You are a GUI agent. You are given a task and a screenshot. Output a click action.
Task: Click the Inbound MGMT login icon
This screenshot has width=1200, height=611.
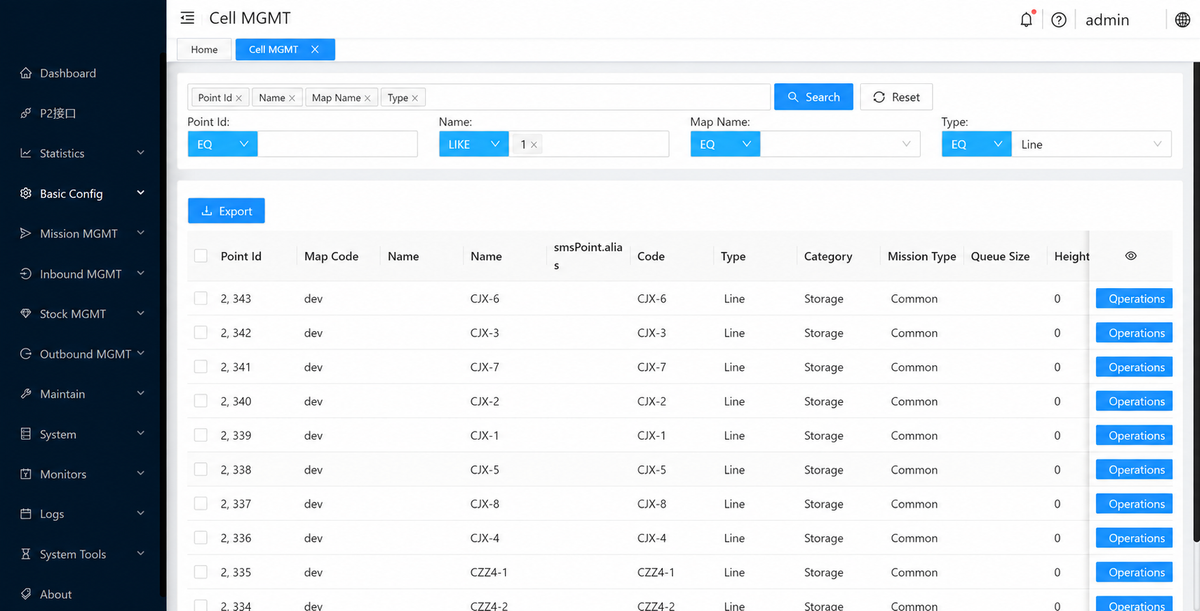point(26,273)
